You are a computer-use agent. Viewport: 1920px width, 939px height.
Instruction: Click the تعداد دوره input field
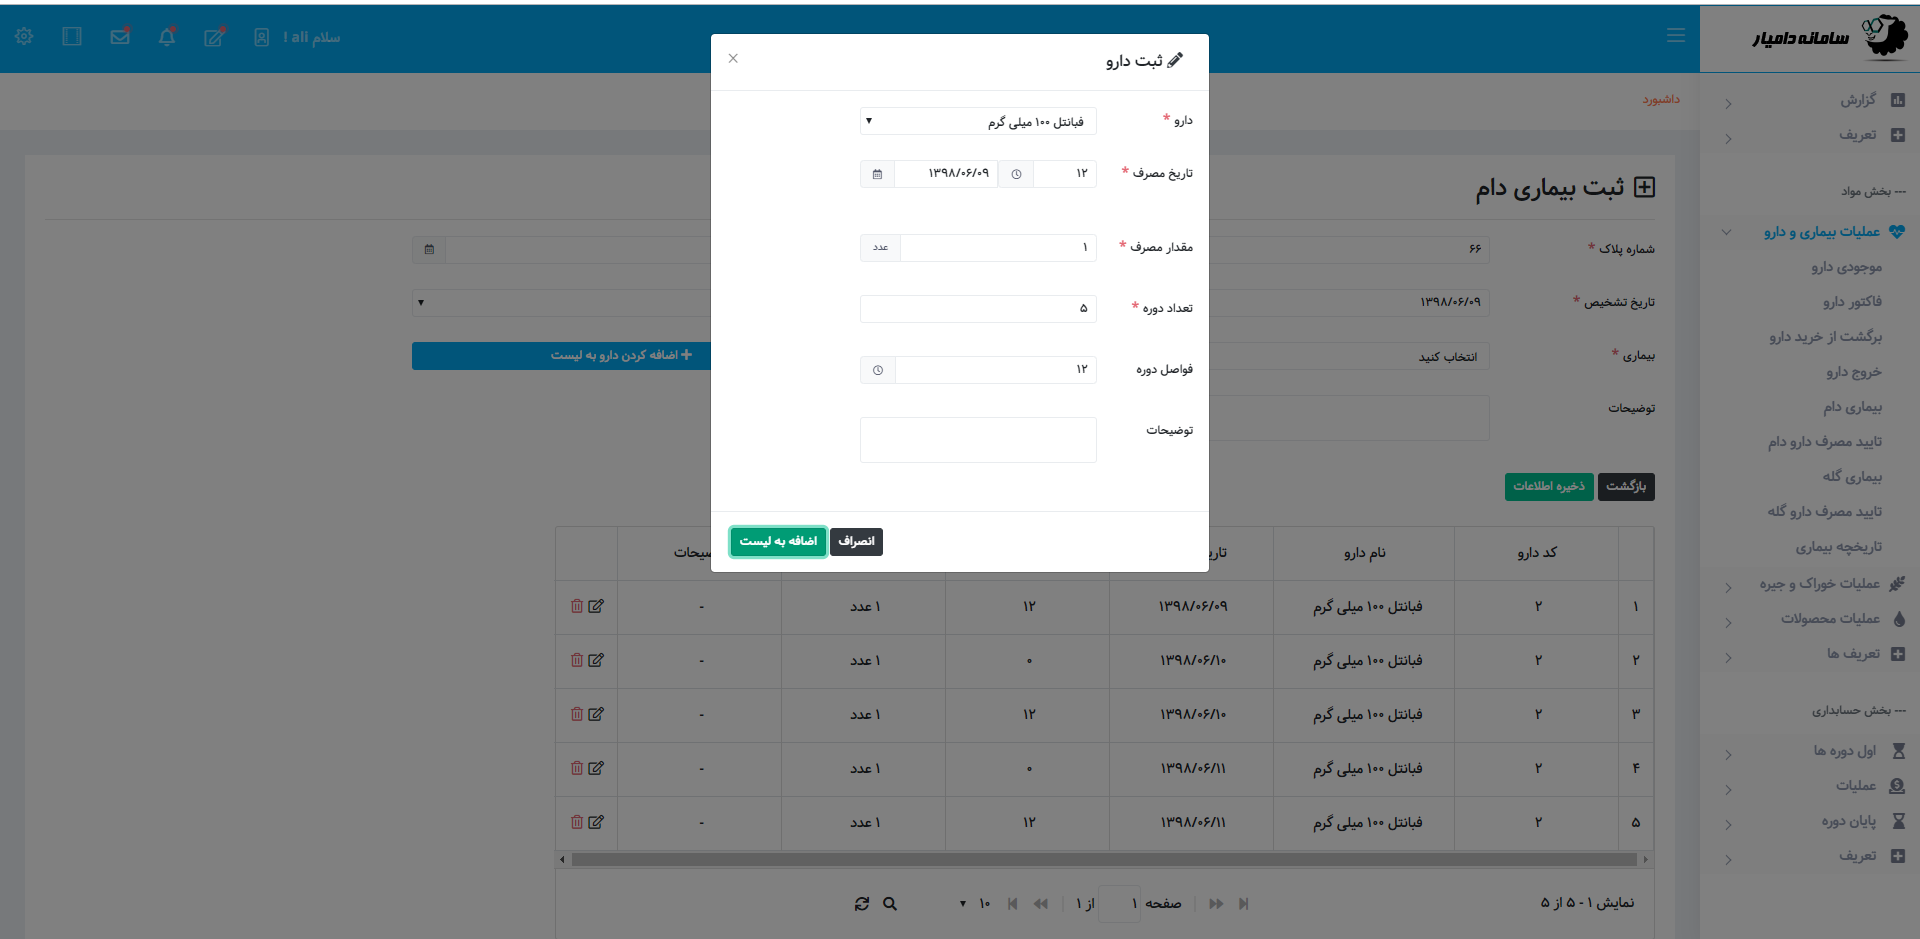977,309
